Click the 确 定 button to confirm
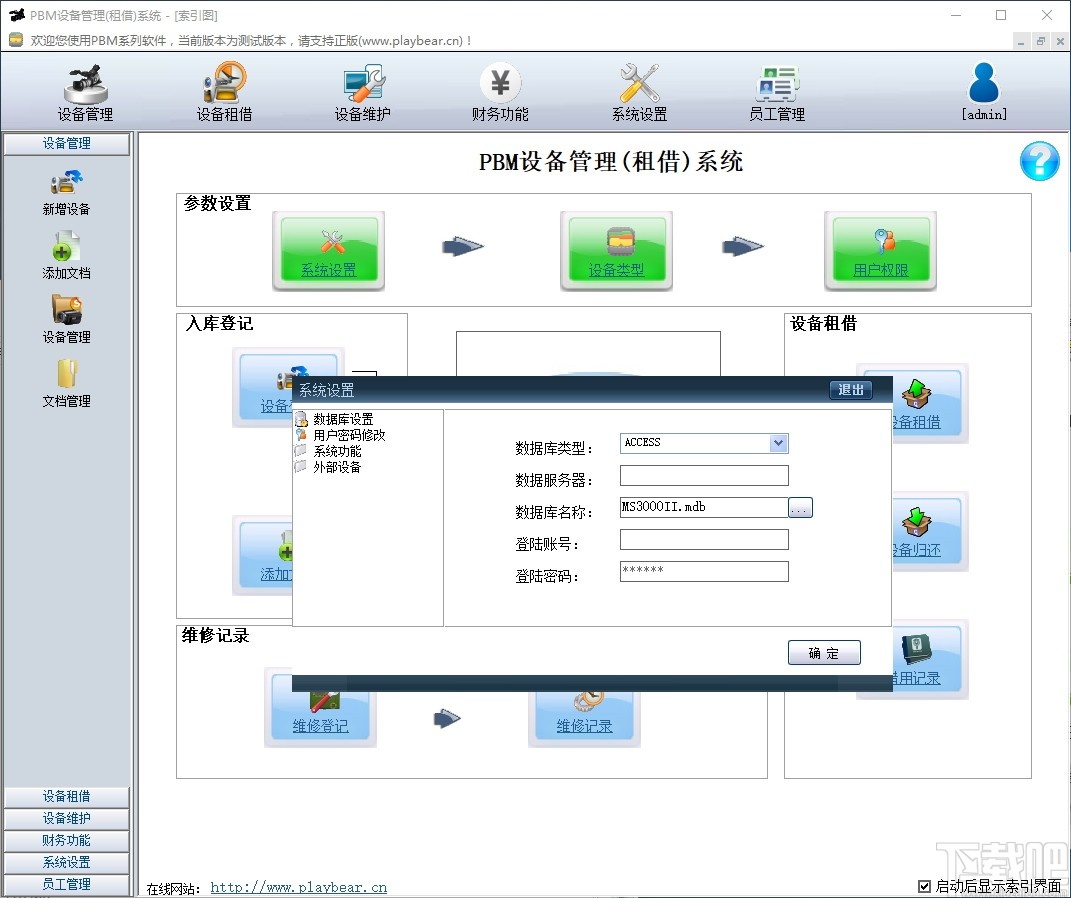Image resolution: width=1071 pixels, height=898 pixels. [x=824, y=652]
